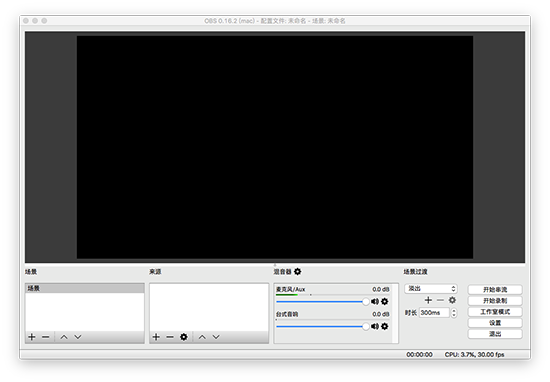
Task: Click the 麦克风/Aux label in the mixer
Action: 290,289
